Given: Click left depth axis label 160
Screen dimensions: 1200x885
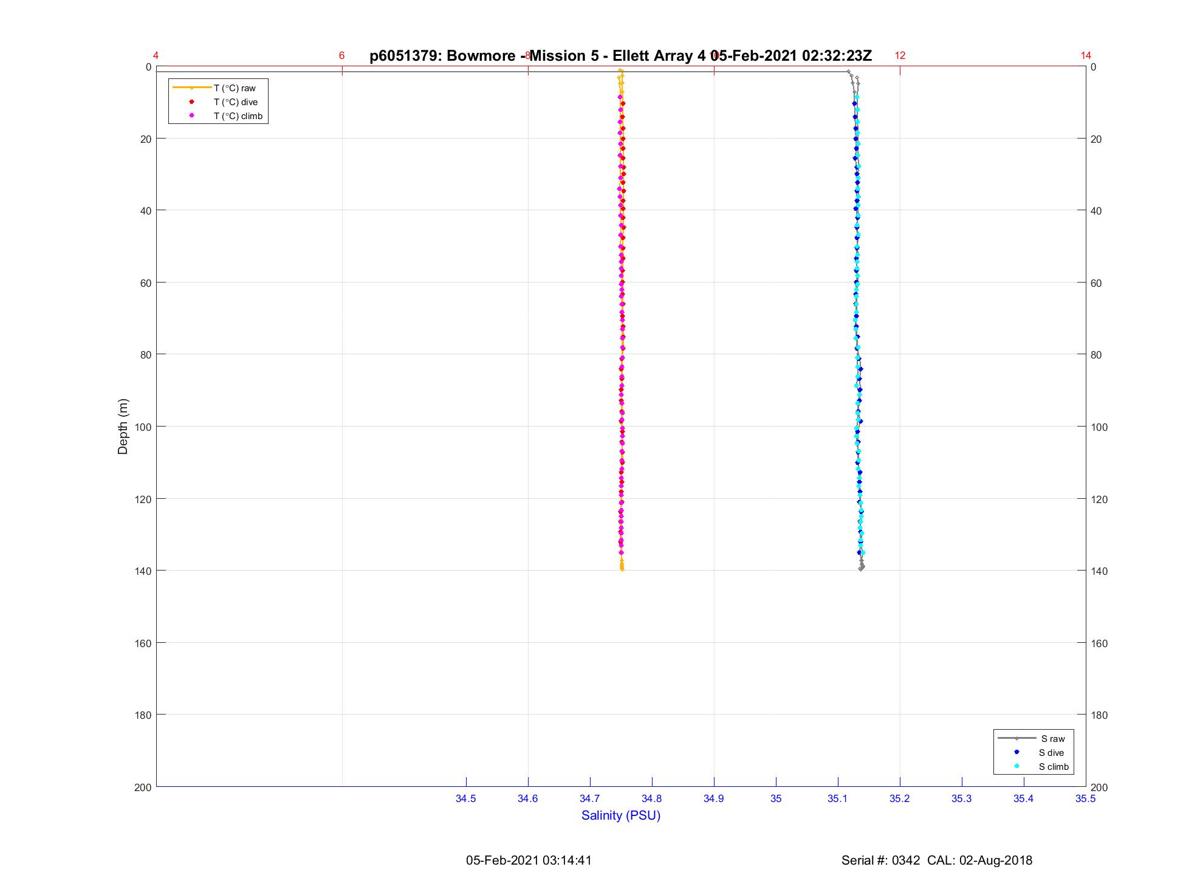Looking at the screenshot, I should point(142,643).
